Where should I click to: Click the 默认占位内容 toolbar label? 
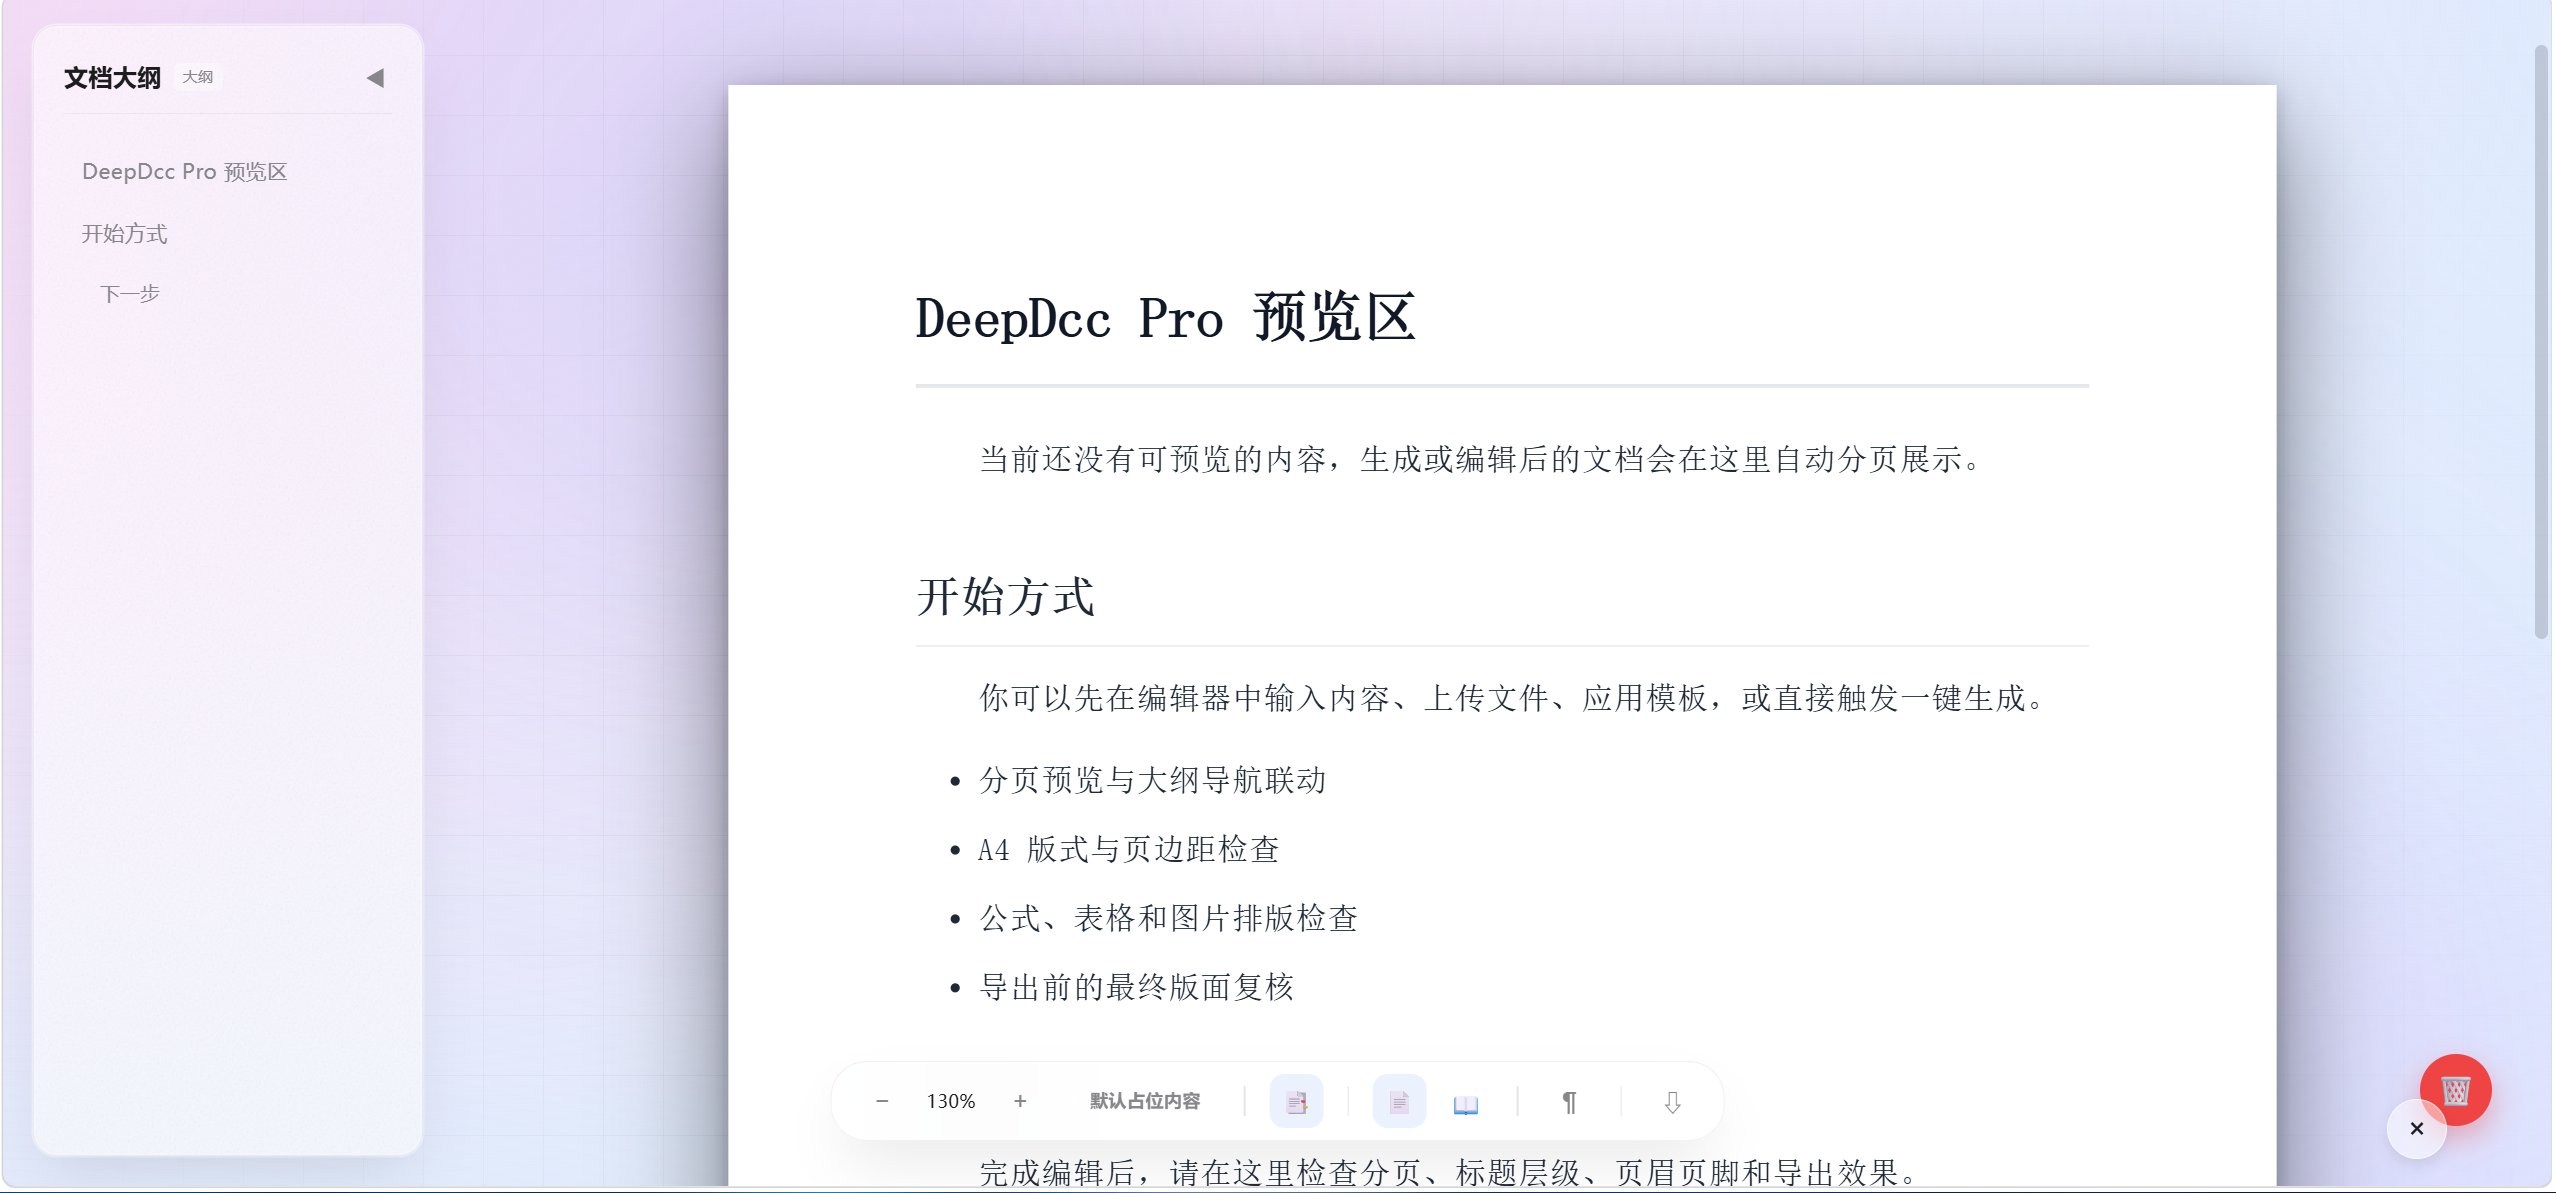1144,1101
